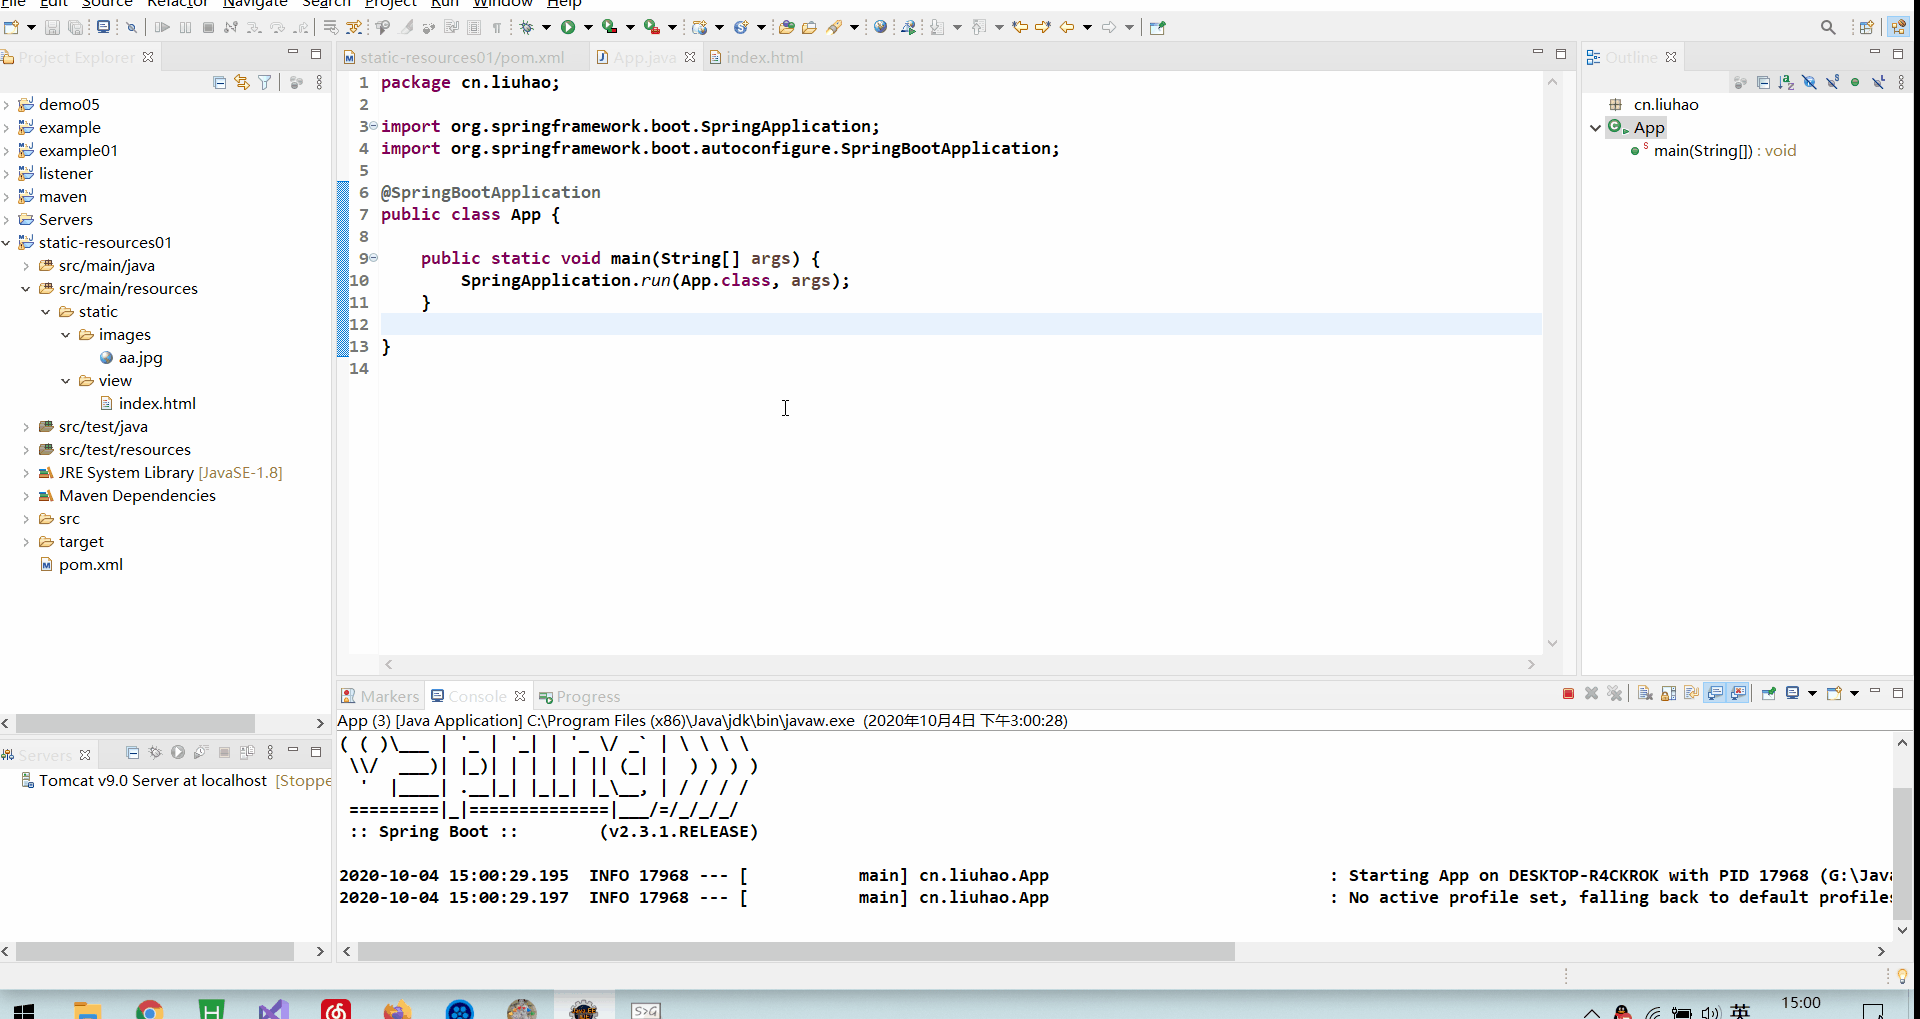Image resolution: width=1920 pixels, height=1019 pixels.
Task: Toggle Show Console on Standard Error change
Action: point(1739,694)
